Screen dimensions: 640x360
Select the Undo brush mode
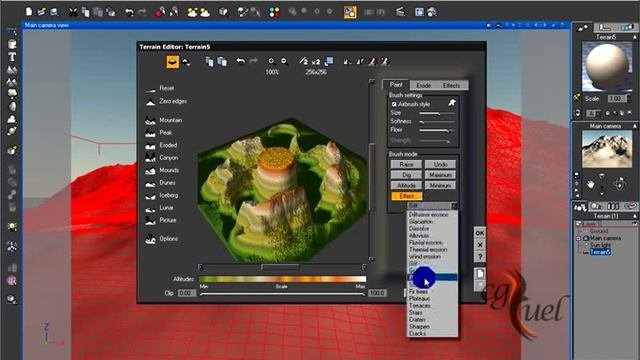point(440,164)
